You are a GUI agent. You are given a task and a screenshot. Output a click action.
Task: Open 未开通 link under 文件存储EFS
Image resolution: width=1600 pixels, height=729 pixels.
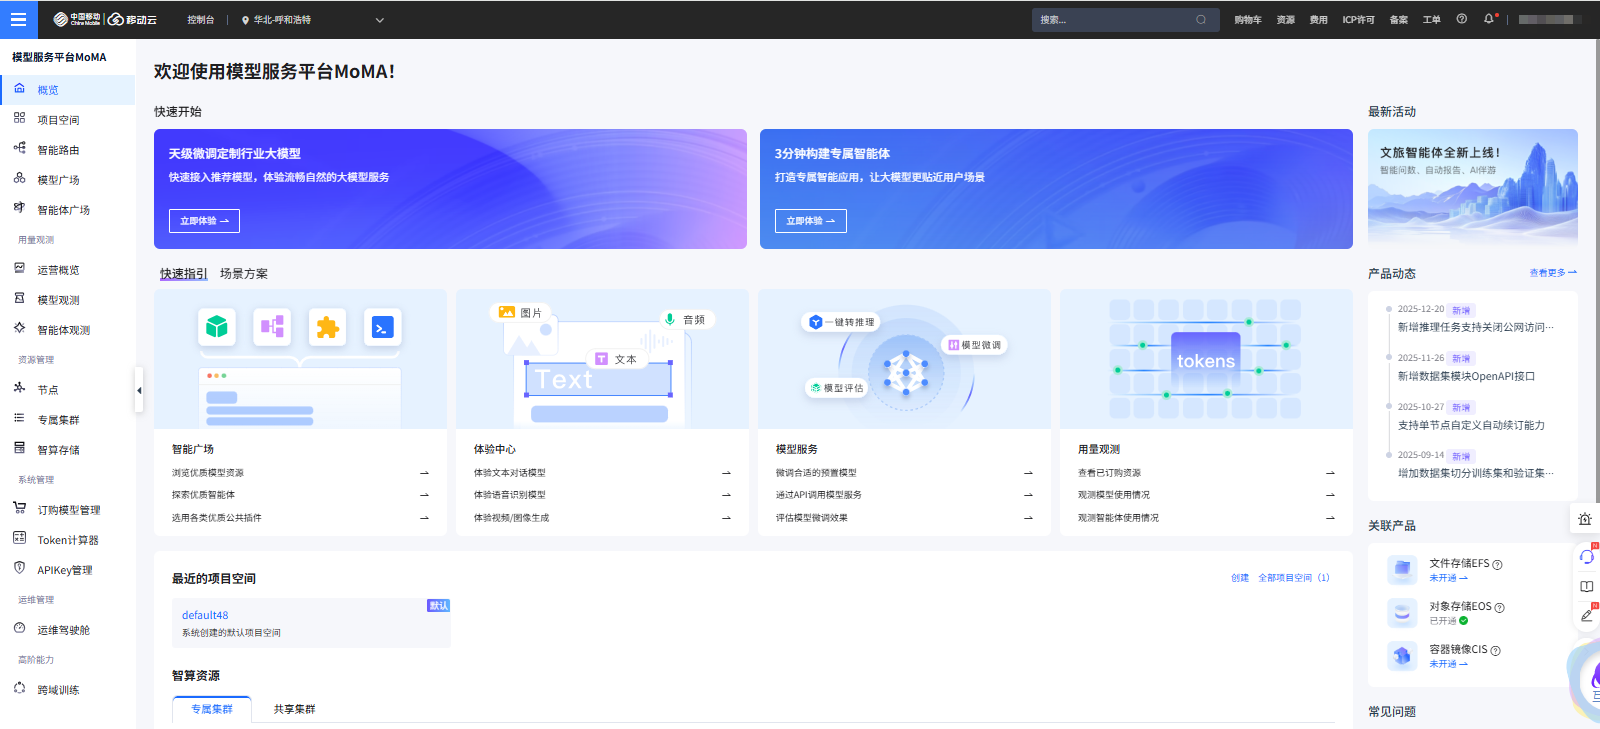[x=1448, y=578]
